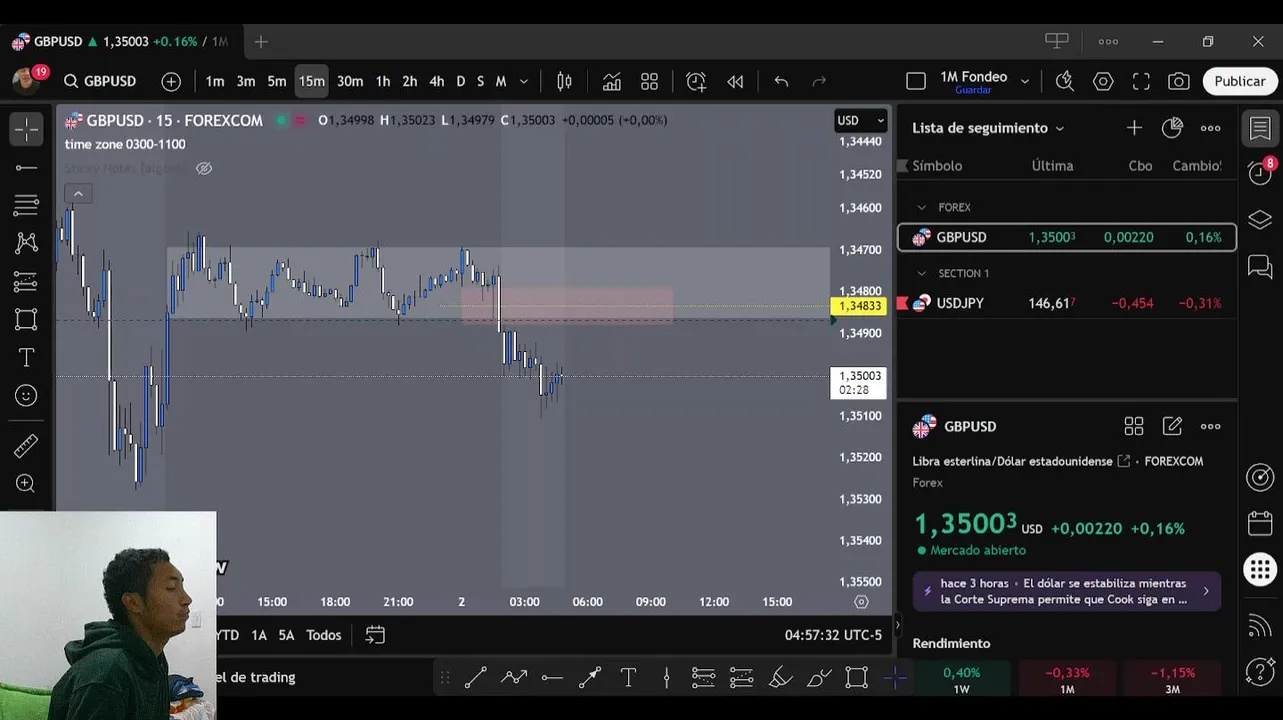
Task: Flag the USDJPY watchlist row
Action: tap(903, 303)
